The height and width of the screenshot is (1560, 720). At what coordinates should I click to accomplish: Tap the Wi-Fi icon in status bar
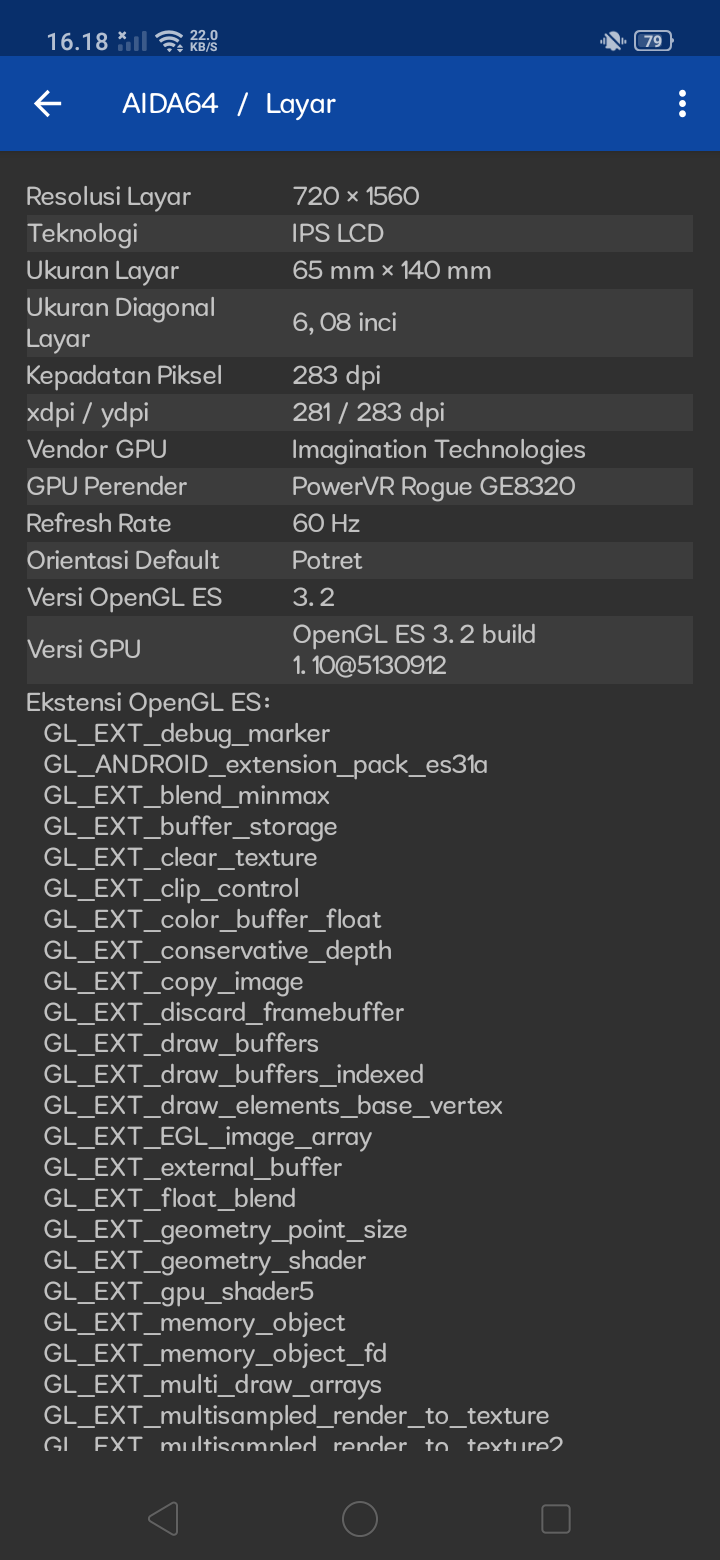click(x=170, y=41)
